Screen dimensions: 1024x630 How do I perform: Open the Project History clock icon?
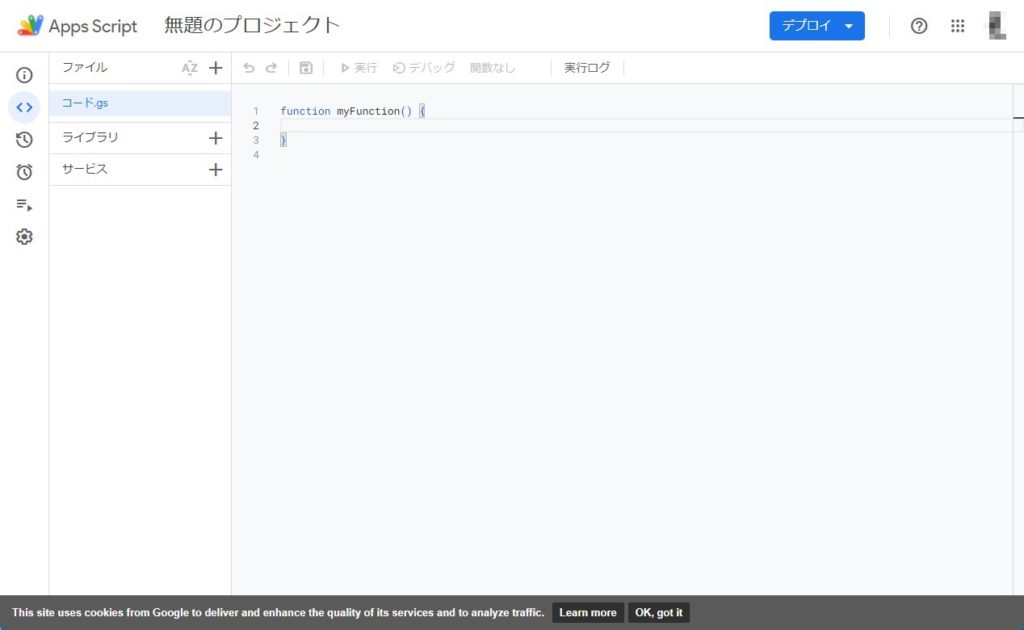tap(24, 140)
